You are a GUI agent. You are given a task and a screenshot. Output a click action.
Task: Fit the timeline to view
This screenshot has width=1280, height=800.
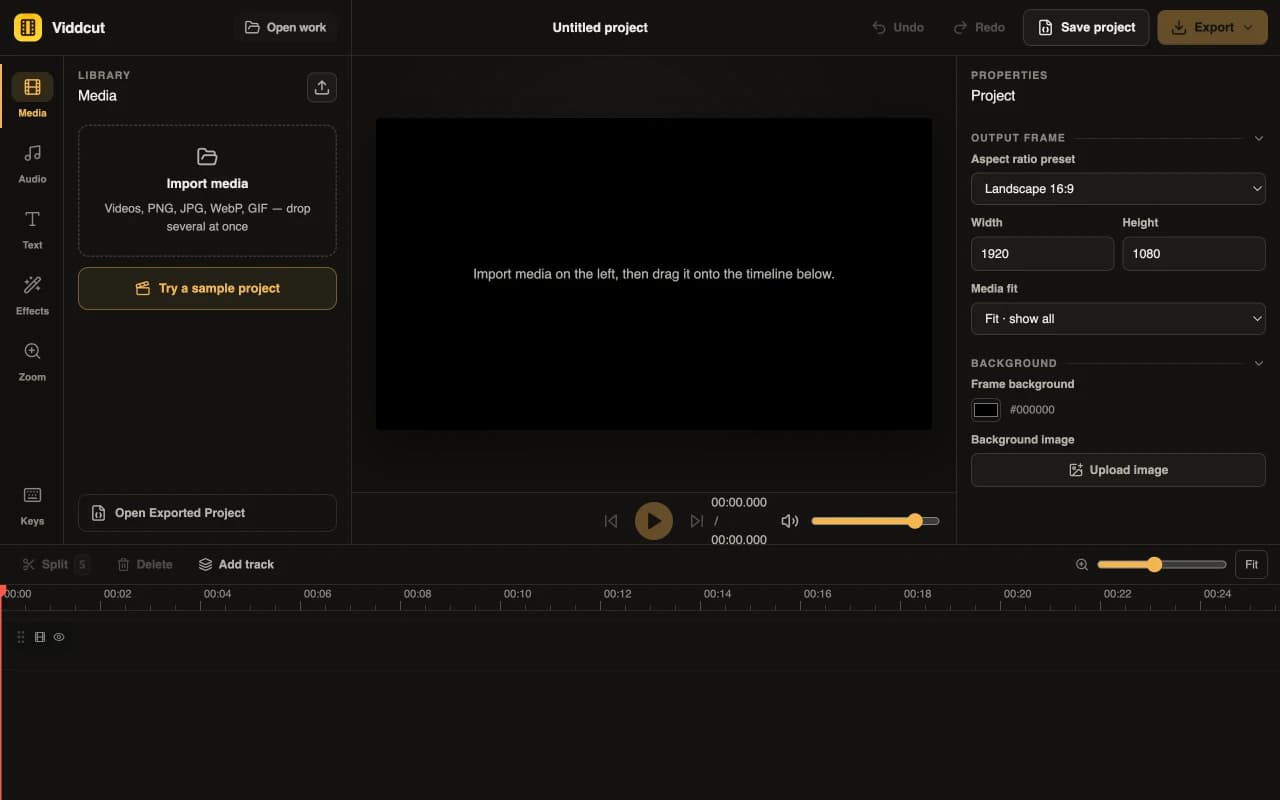(1251, 565)
